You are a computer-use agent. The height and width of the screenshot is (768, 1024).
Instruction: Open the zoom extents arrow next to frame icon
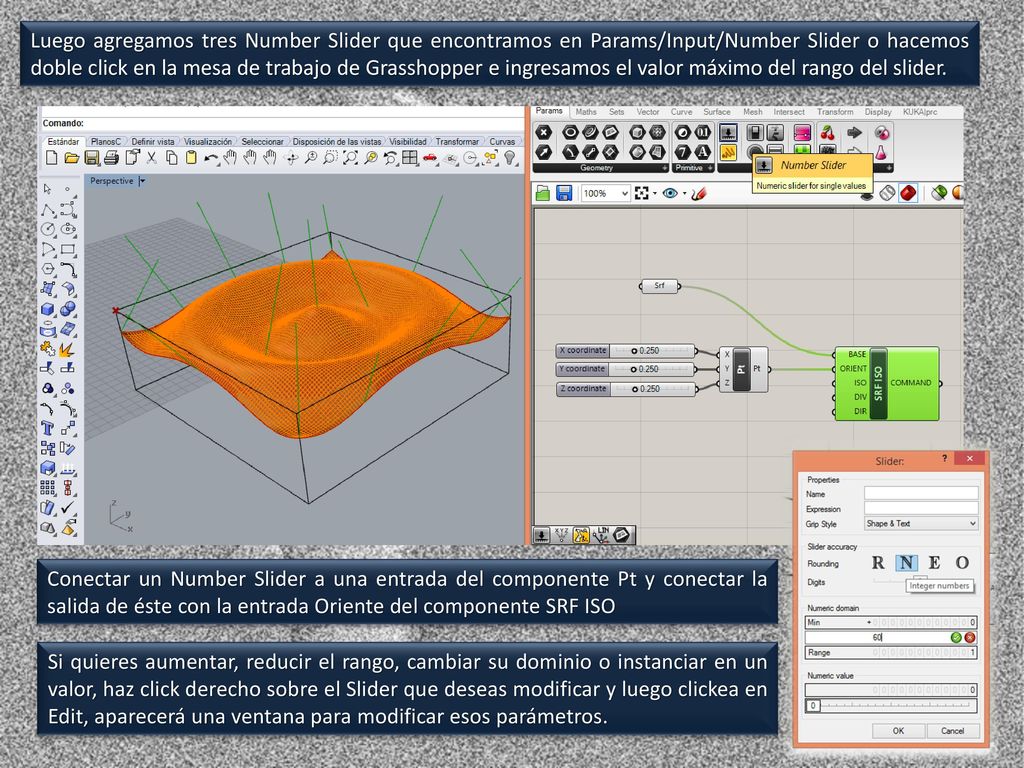point(655,193)
